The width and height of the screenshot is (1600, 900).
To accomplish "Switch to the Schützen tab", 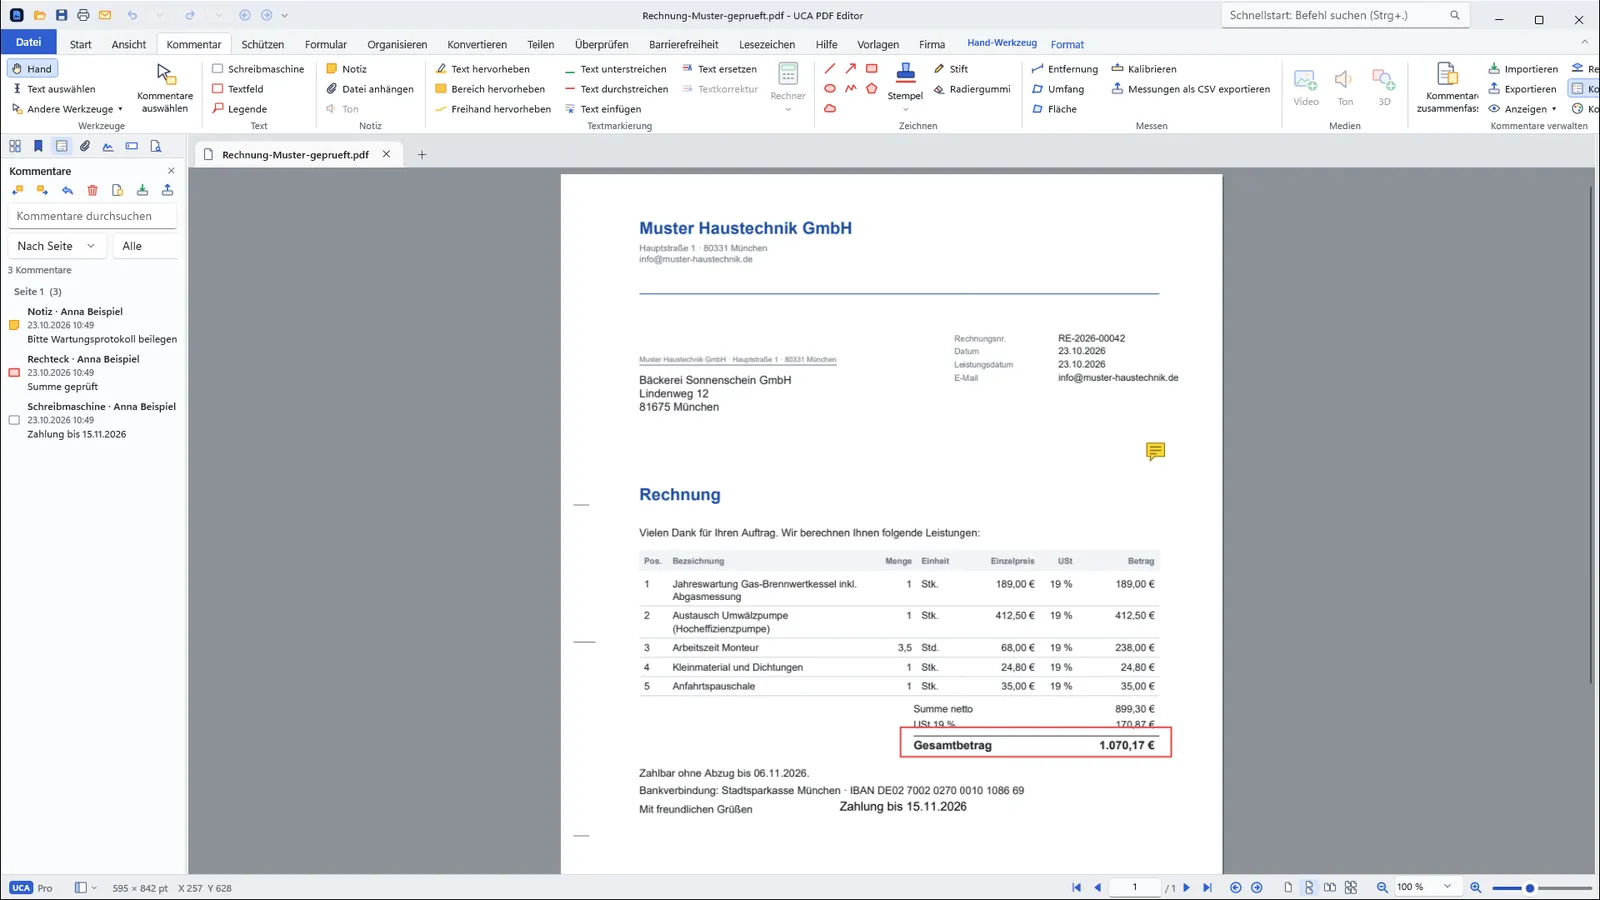I will (263, 44).
